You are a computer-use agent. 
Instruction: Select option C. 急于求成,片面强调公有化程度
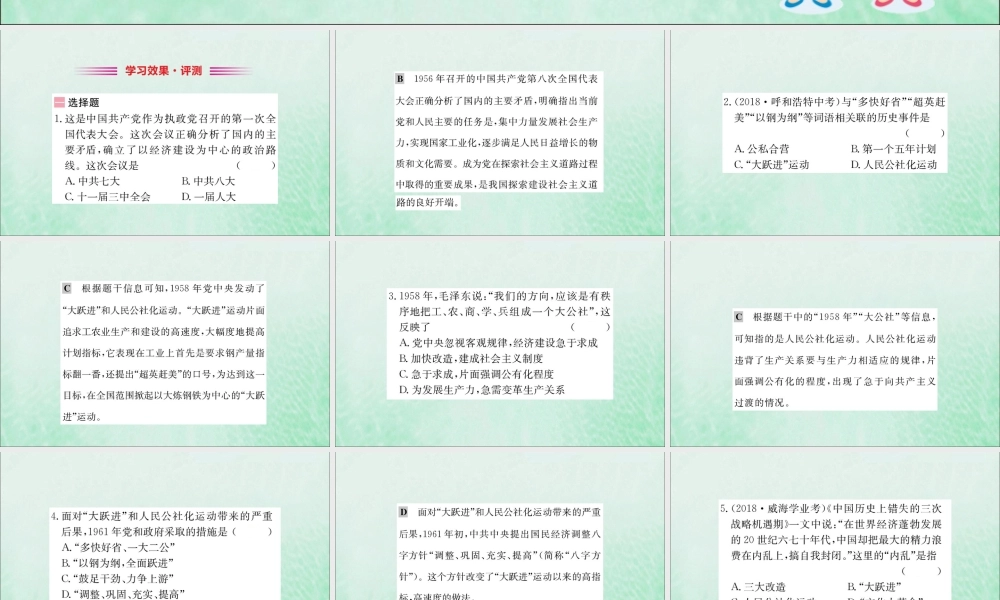[x=476, y=374]
